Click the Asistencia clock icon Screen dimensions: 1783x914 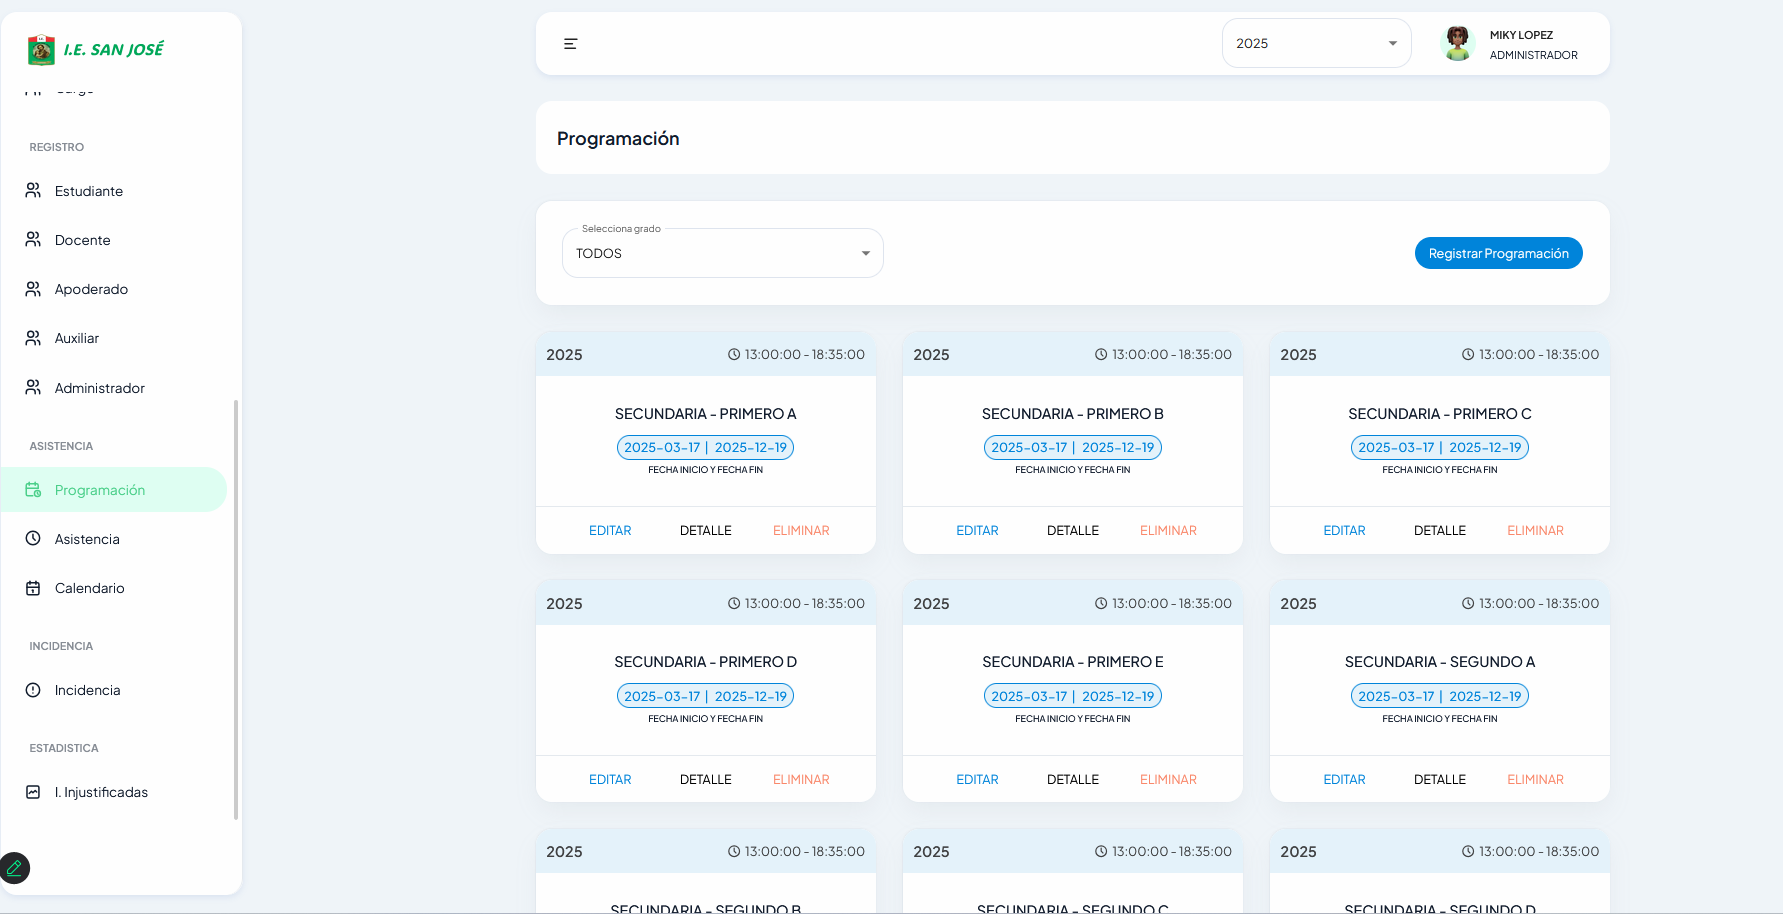coord(33,539)
